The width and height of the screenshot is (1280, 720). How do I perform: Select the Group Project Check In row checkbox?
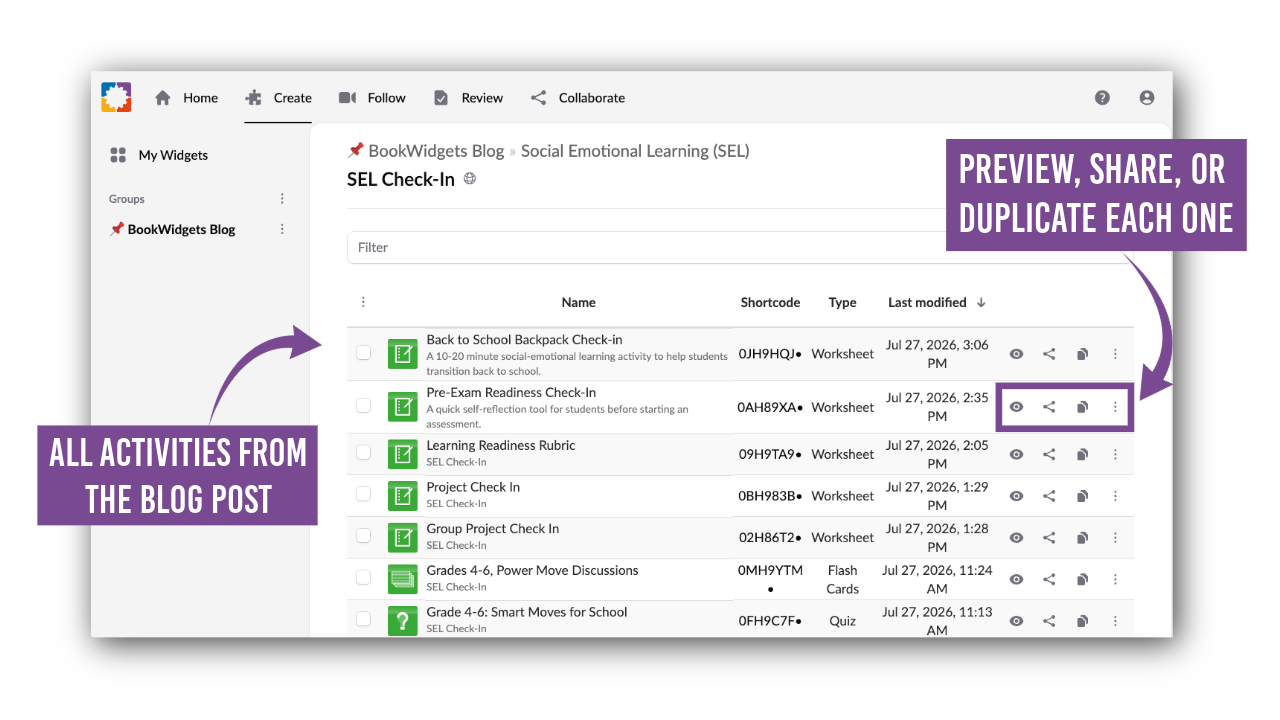[x=363, y=536]
